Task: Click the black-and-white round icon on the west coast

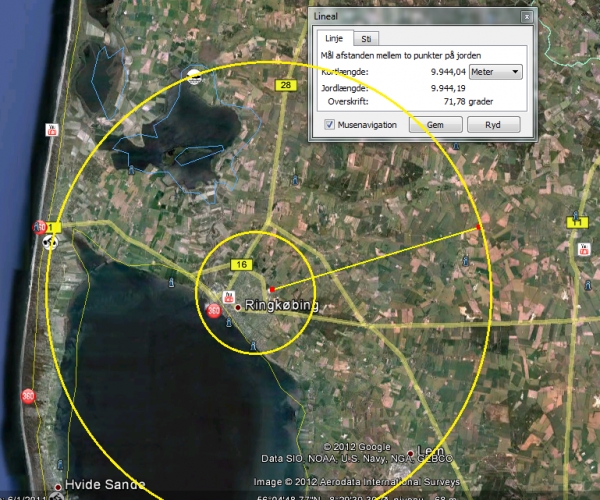Action: pyautogui.click(x=50, y=242)
